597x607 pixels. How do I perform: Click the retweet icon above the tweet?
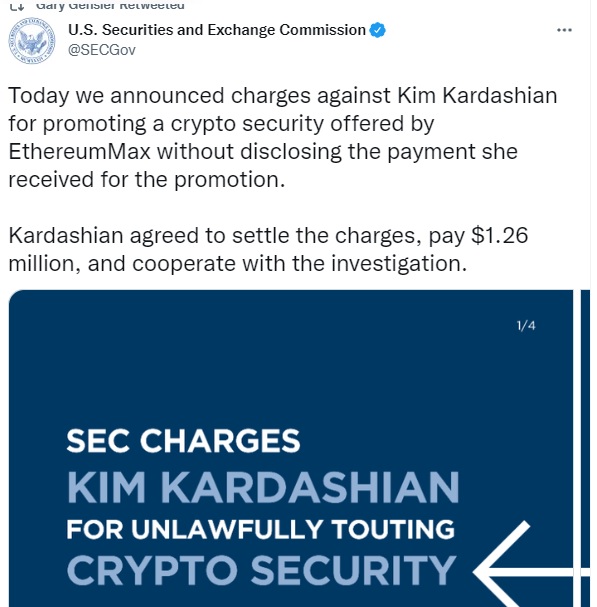(16, 5)
